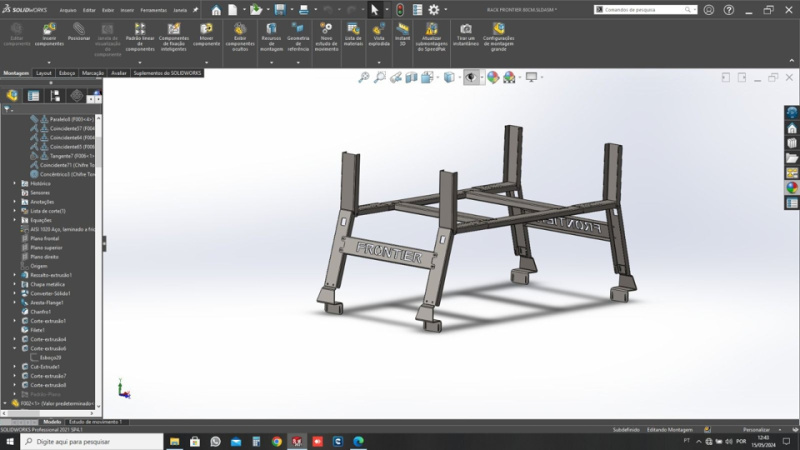Collapse the Corte-extrusão6 feature
The width and height of the screenshot is (800, 450).
point(14,348)
